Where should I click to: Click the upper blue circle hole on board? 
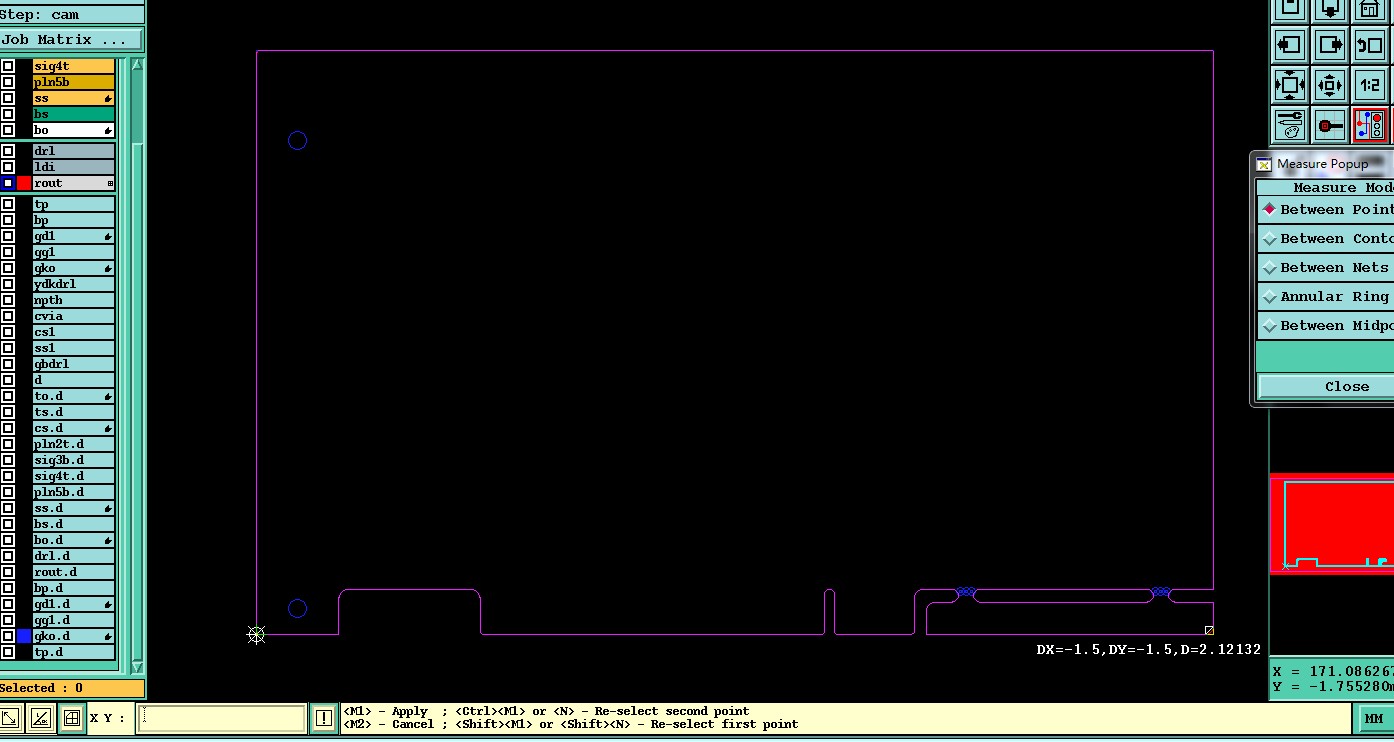coord(297,141)
